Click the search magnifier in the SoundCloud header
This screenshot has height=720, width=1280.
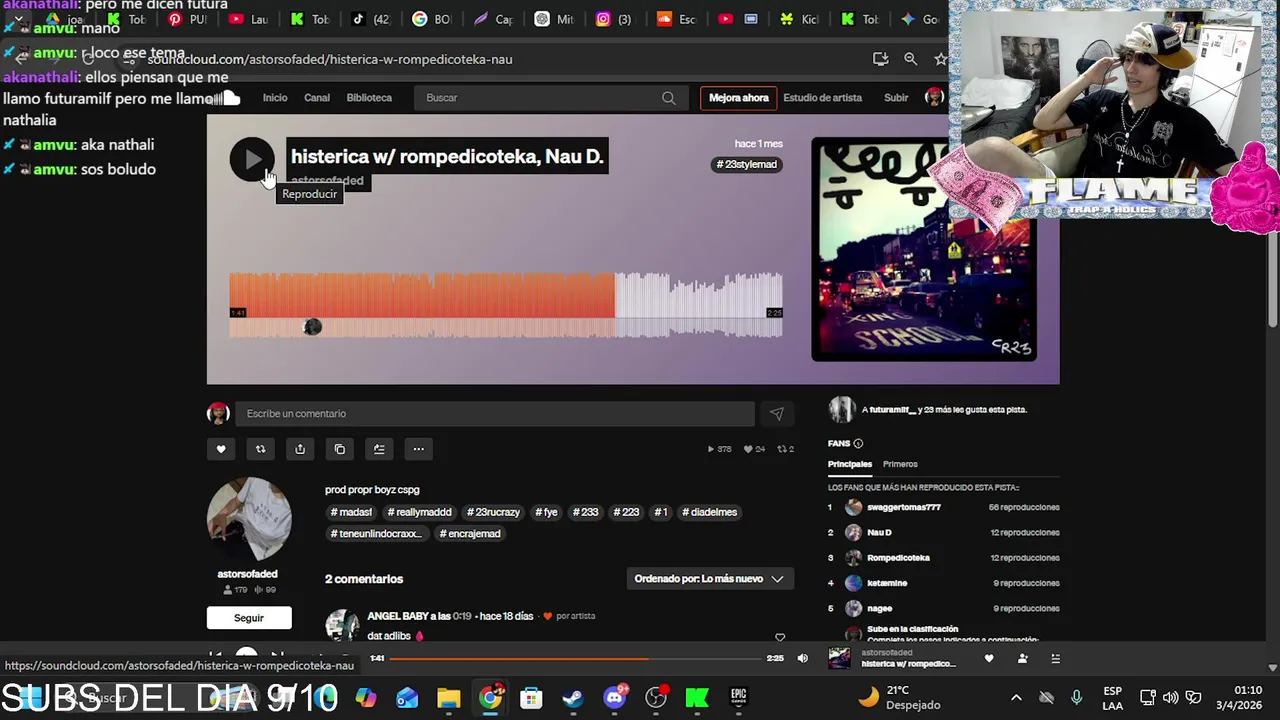[x=668, y=98]
